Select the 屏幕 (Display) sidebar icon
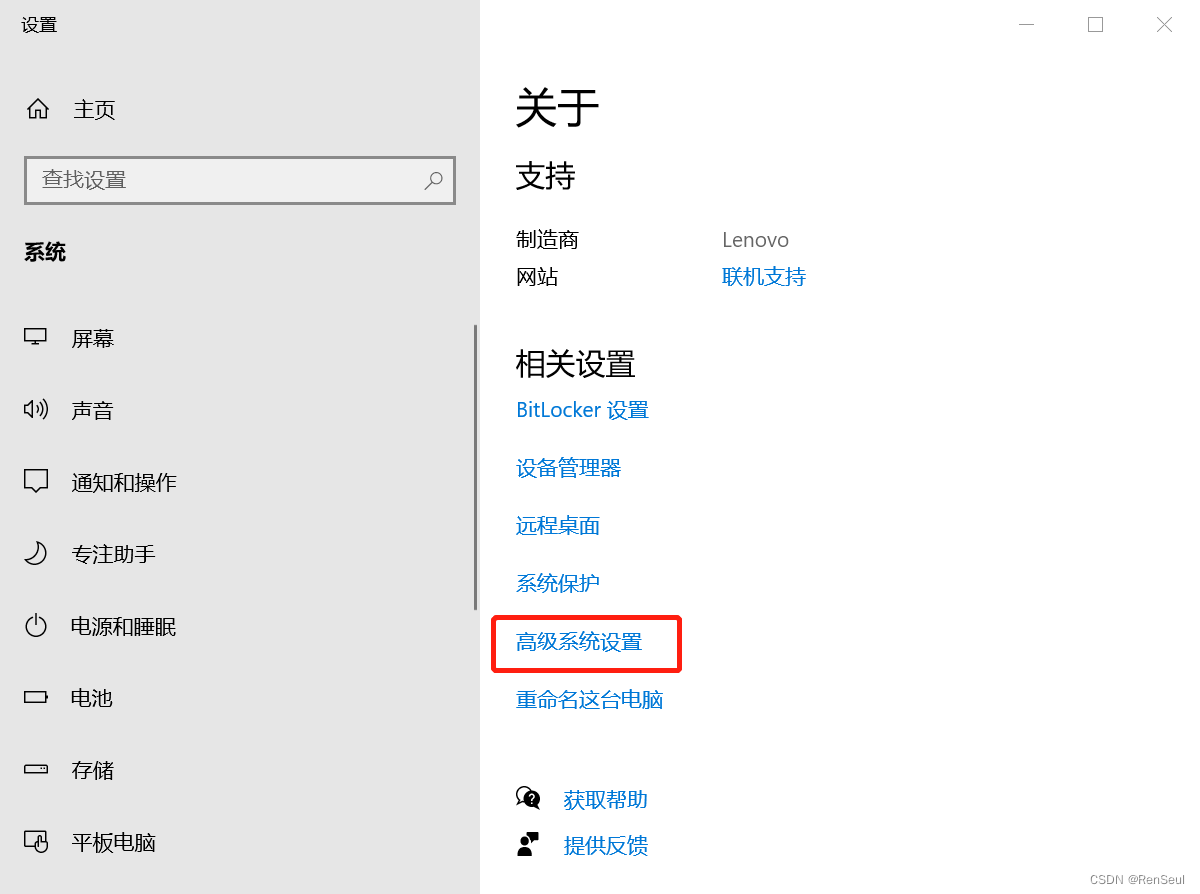The width and height of the screenshot is (1200, 894). click(36, 338)
